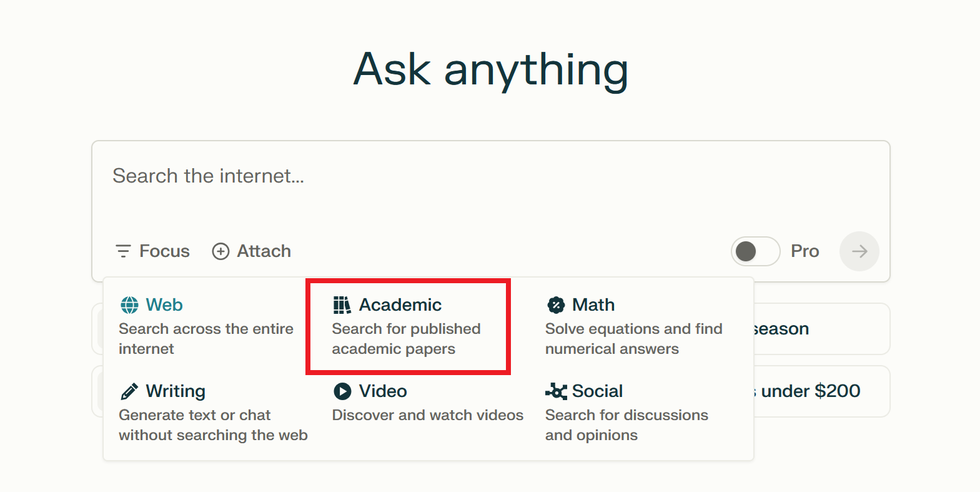Select the Web focus option
This screenshot has width=980, height=492.
(205, 326)
